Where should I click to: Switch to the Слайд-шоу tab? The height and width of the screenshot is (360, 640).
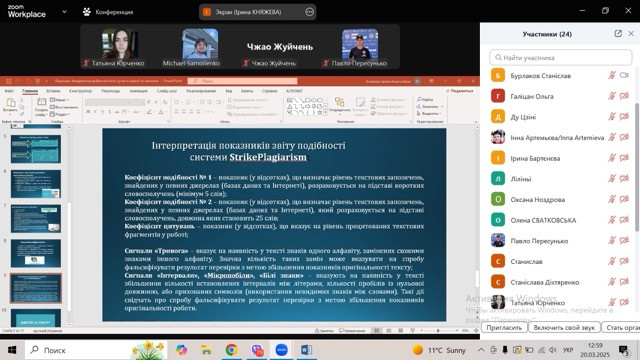tap(167, 91)
